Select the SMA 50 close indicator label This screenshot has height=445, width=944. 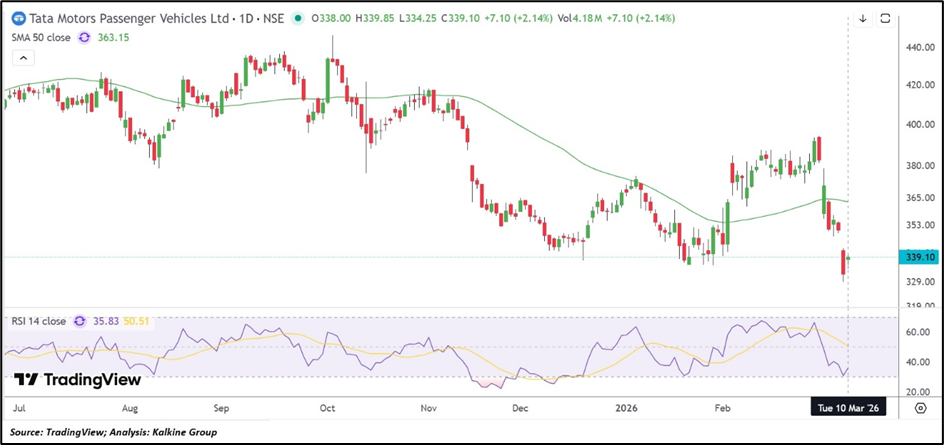(x=38, y=37)
